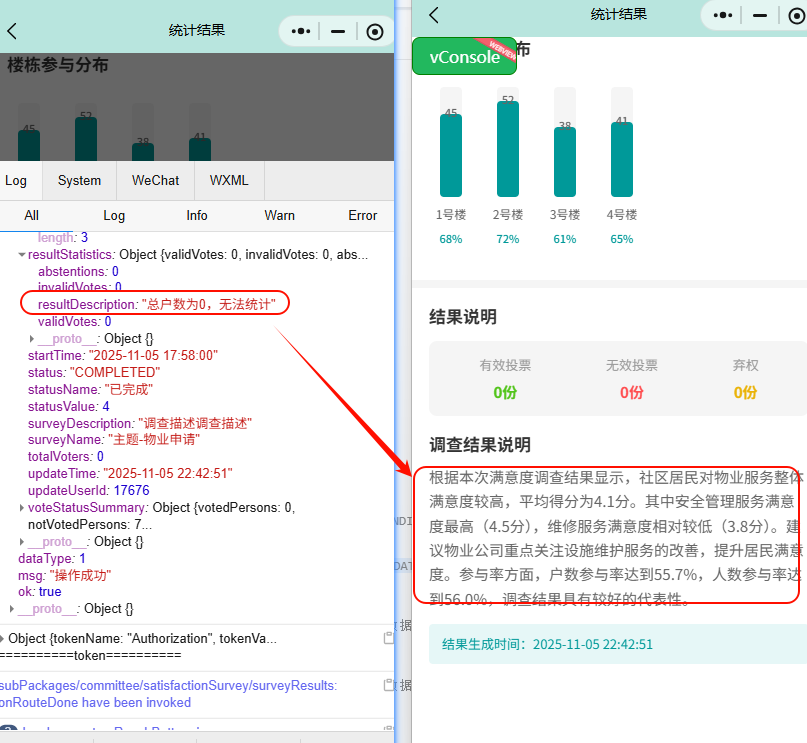Click the green vConsole button
The width and height of the screenshot is (807, 743).
[x=464, y=57]
